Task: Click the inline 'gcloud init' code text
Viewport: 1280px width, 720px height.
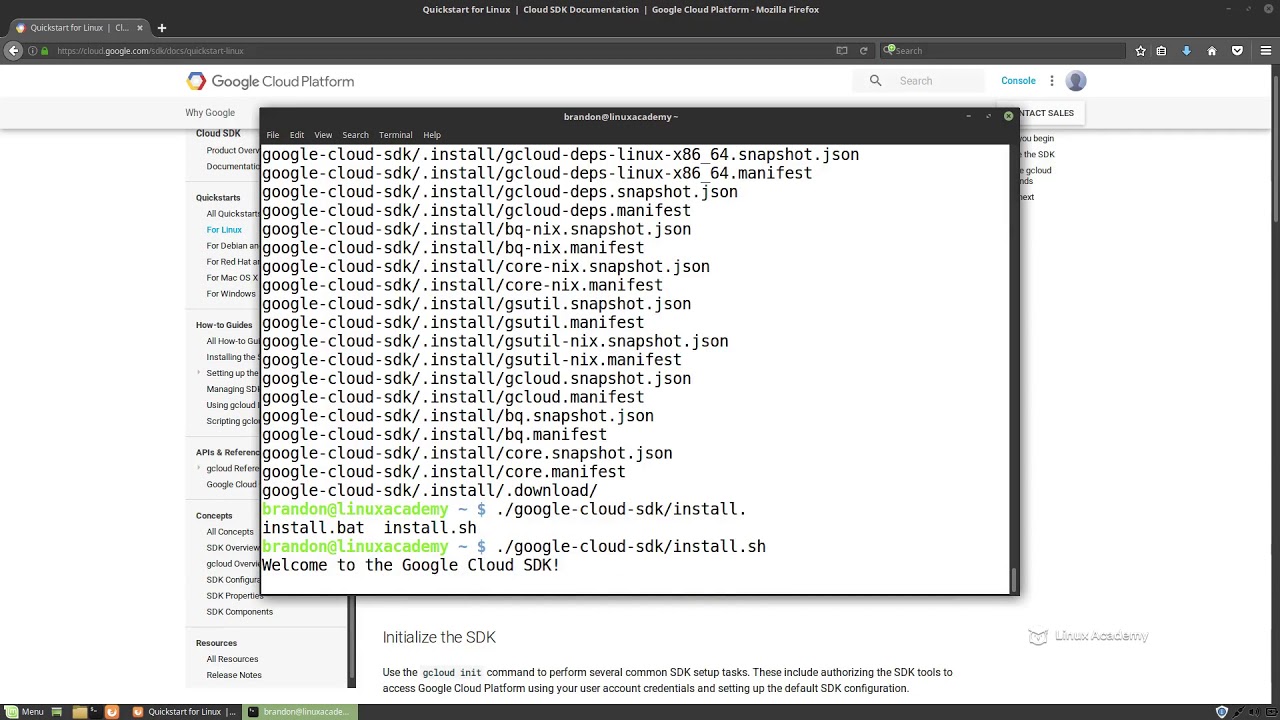Action: point(451,673)
